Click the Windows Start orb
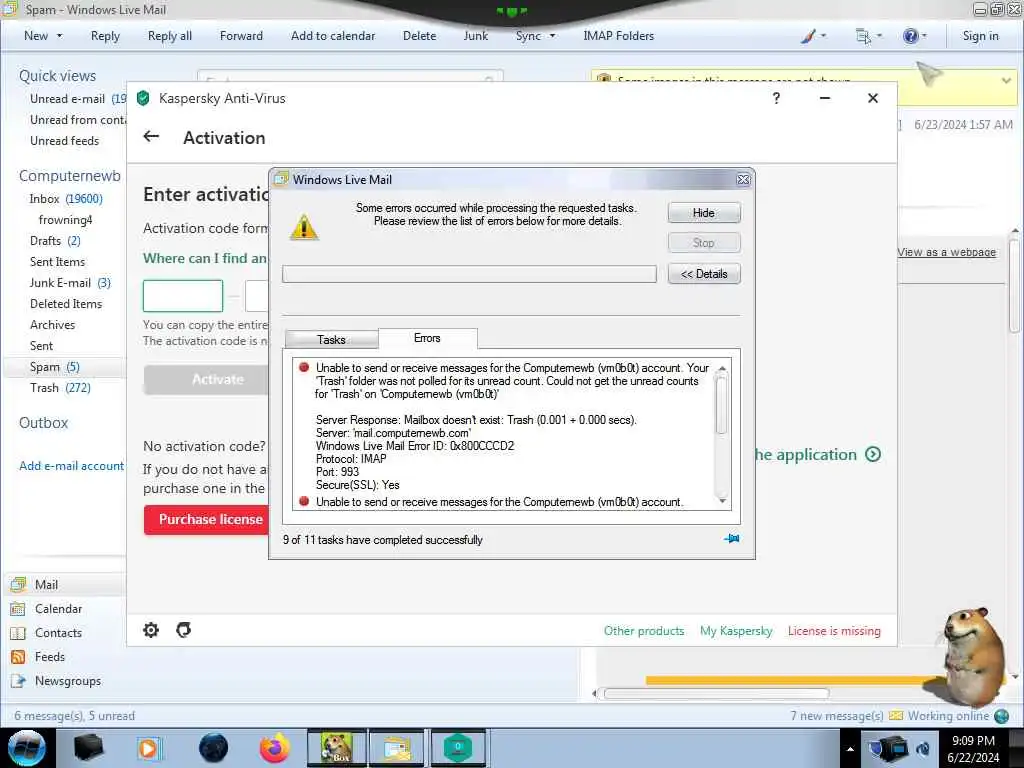Viewport: 1024px width, 768px height. point(26,748)
